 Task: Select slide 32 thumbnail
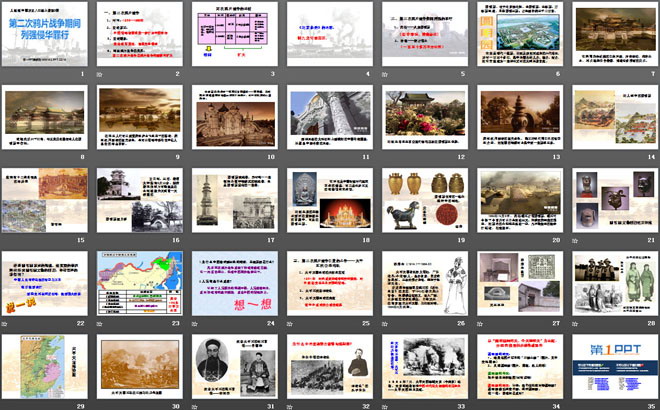coord(330,367)
